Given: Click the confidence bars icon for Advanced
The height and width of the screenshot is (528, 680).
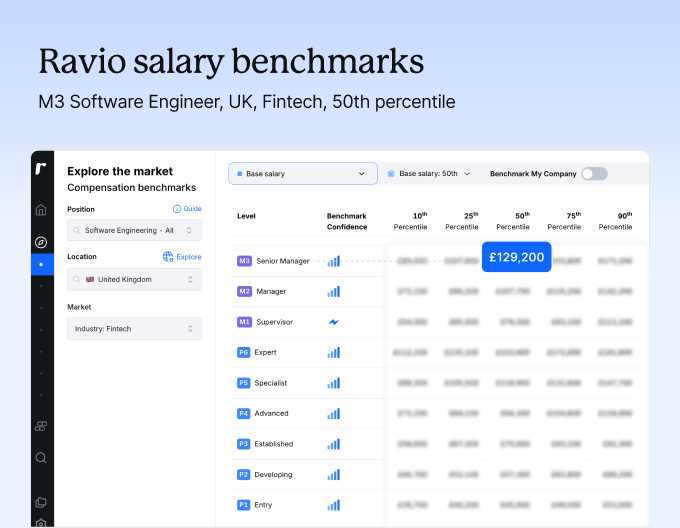Looking at the screenshot, I should tap(333, 414).
